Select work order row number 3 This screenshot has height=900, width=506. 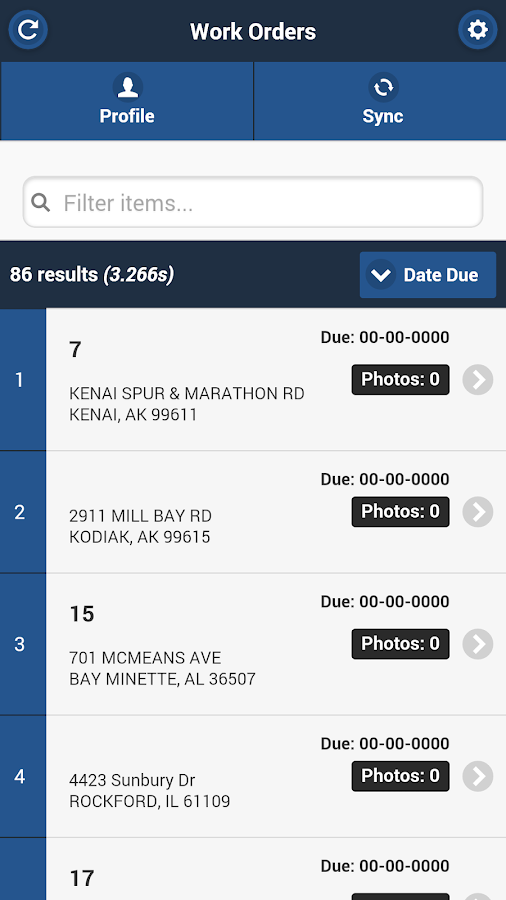(253, 644)
